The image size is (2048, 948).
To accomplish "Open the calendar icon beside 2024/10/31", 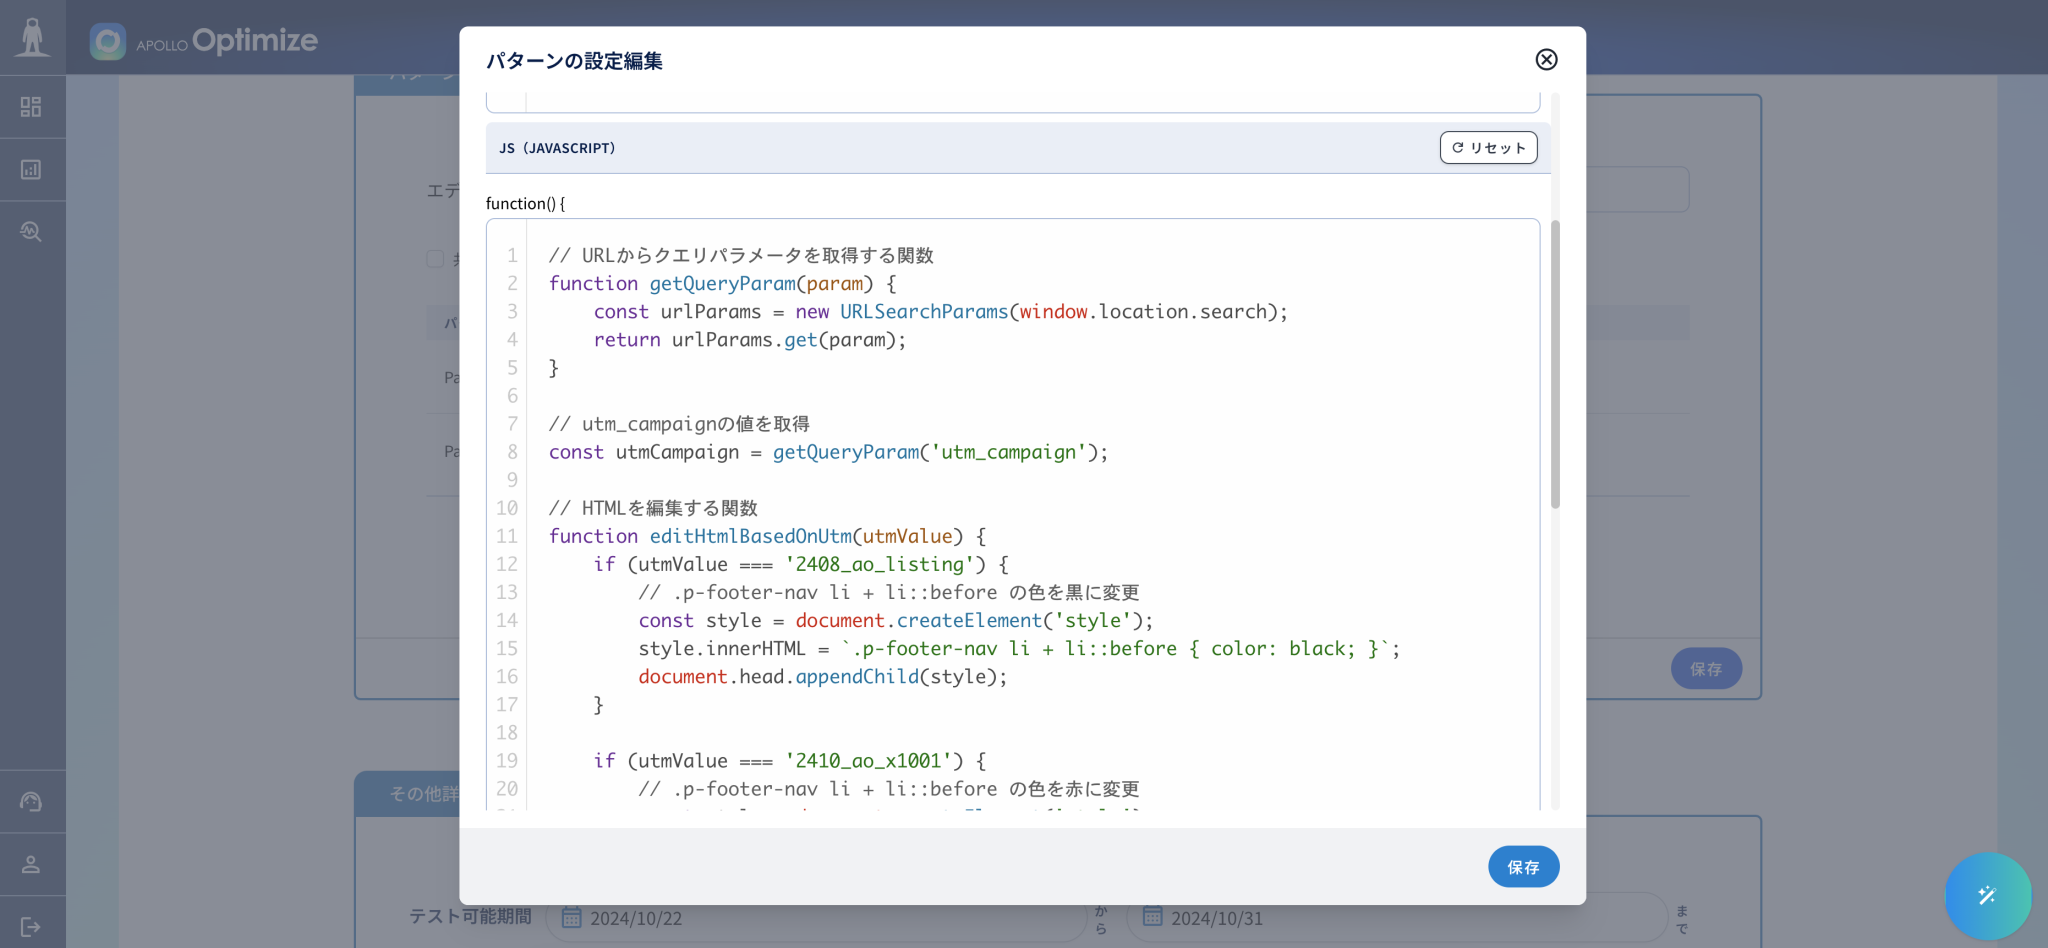I will point(1152,917).
